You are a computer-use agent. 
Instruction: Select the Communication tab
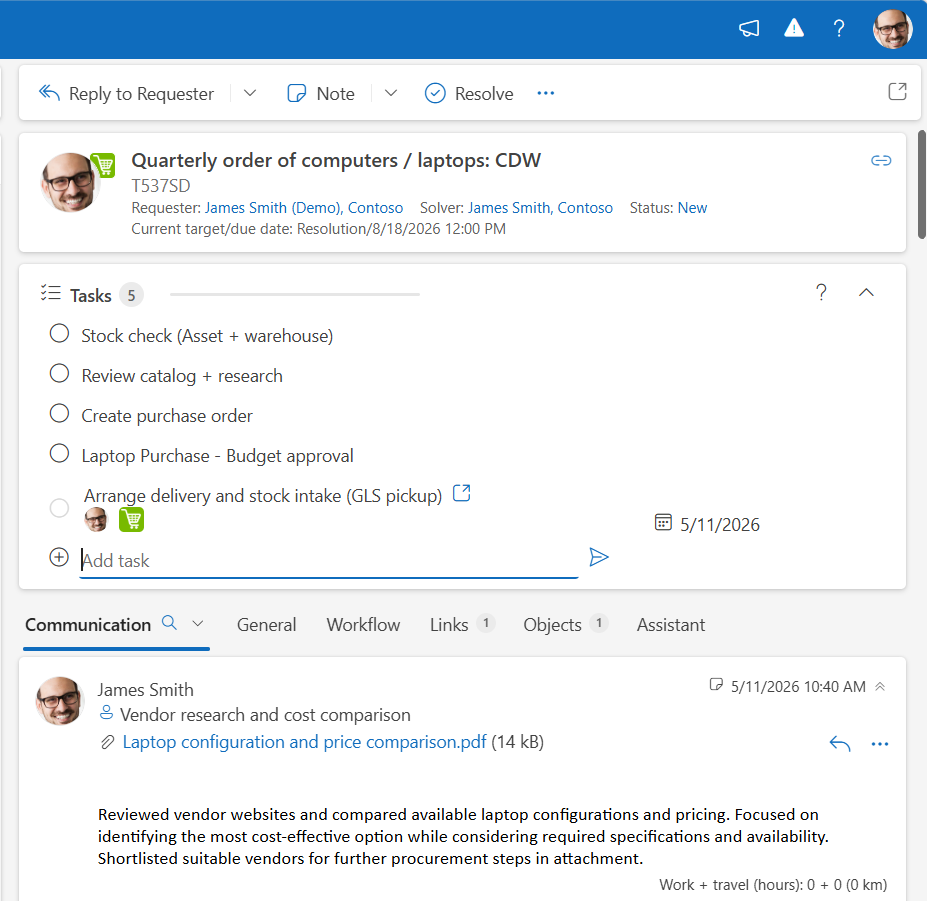(88, 625)
